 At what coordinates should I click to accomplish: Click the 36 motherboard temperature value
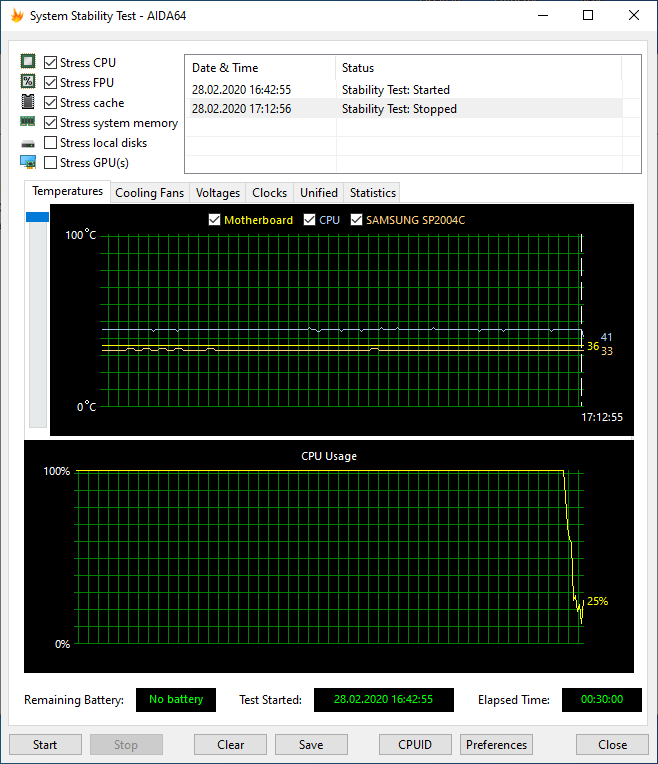click(593, 346)
